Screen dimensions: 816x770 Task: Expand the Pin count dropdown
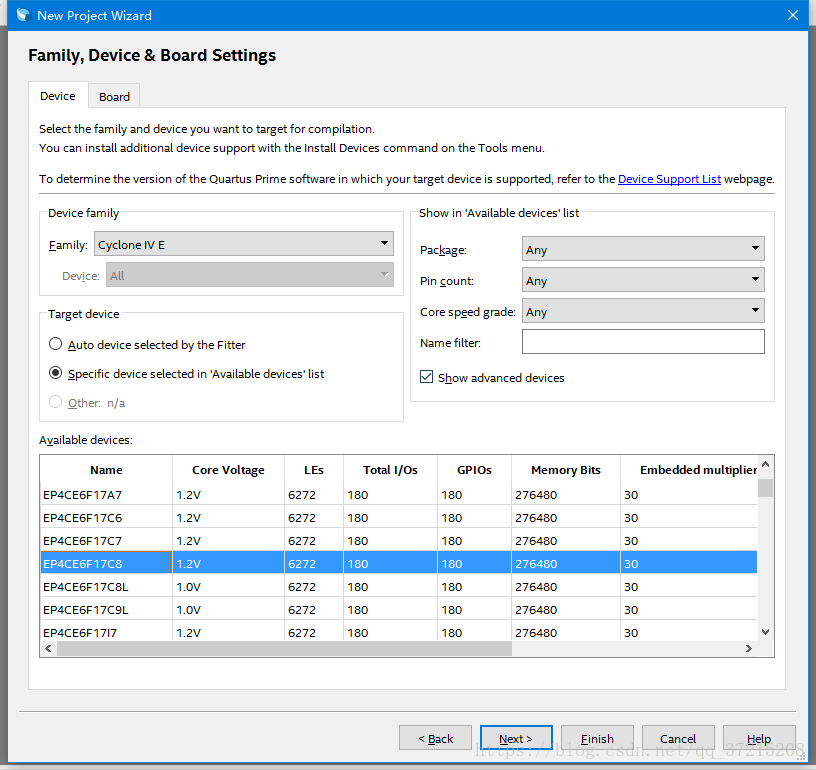tap(643, 280)
